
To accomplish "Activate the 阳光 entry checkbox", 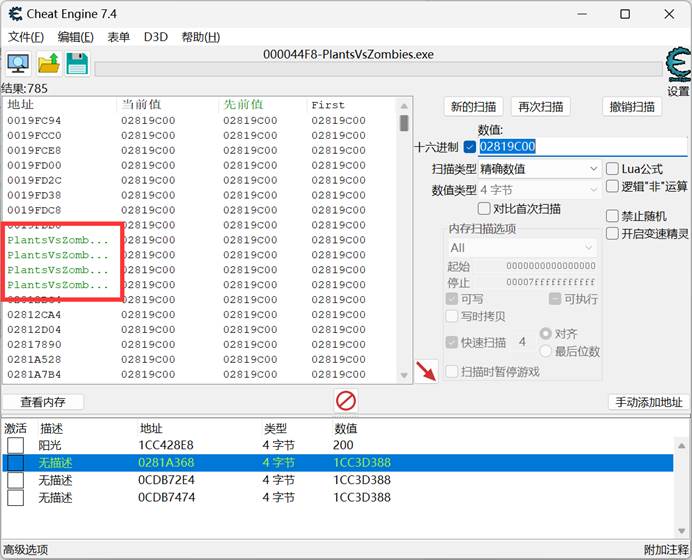I will (x=15, y=445).
